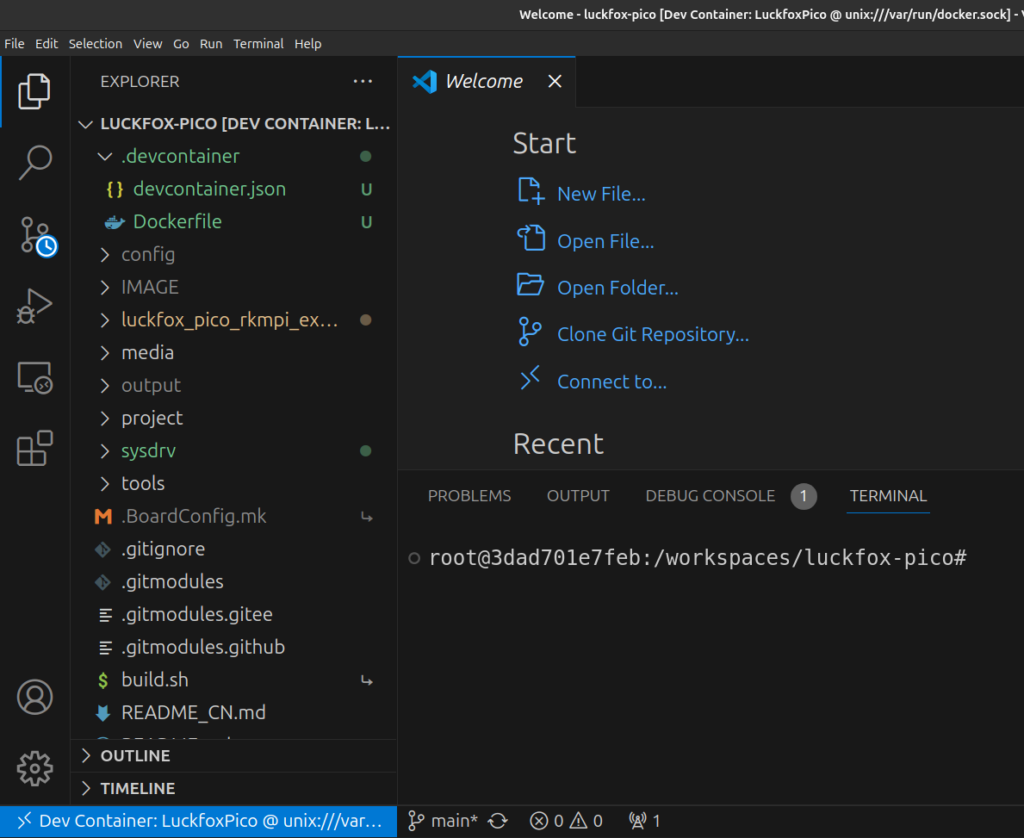Screen dimensions: 1024x838
Task: Click the Open Folder... link
Action: point(617,287)
